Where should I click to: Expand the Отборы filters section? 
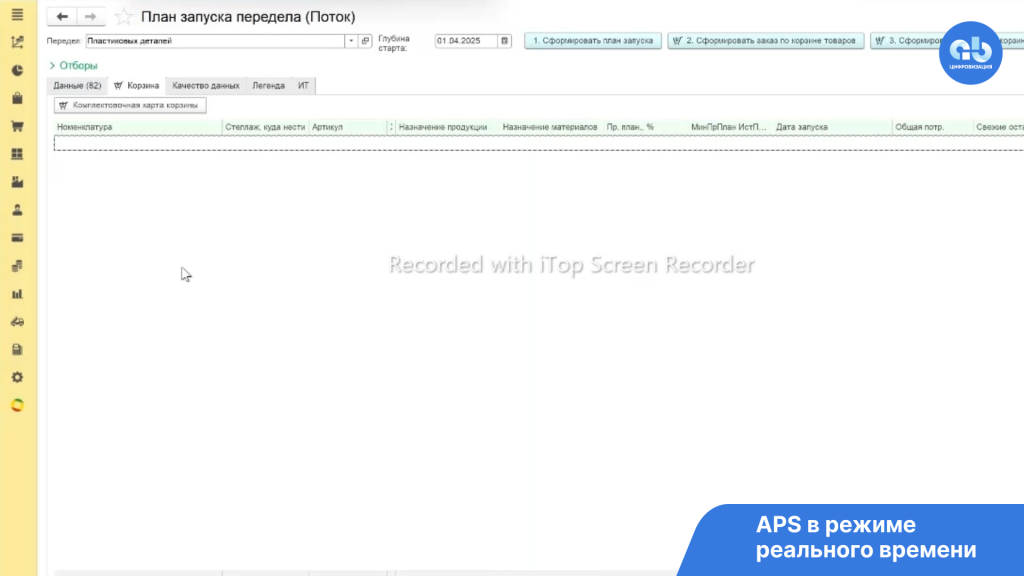pyautogui.click(x=73, y=65)
